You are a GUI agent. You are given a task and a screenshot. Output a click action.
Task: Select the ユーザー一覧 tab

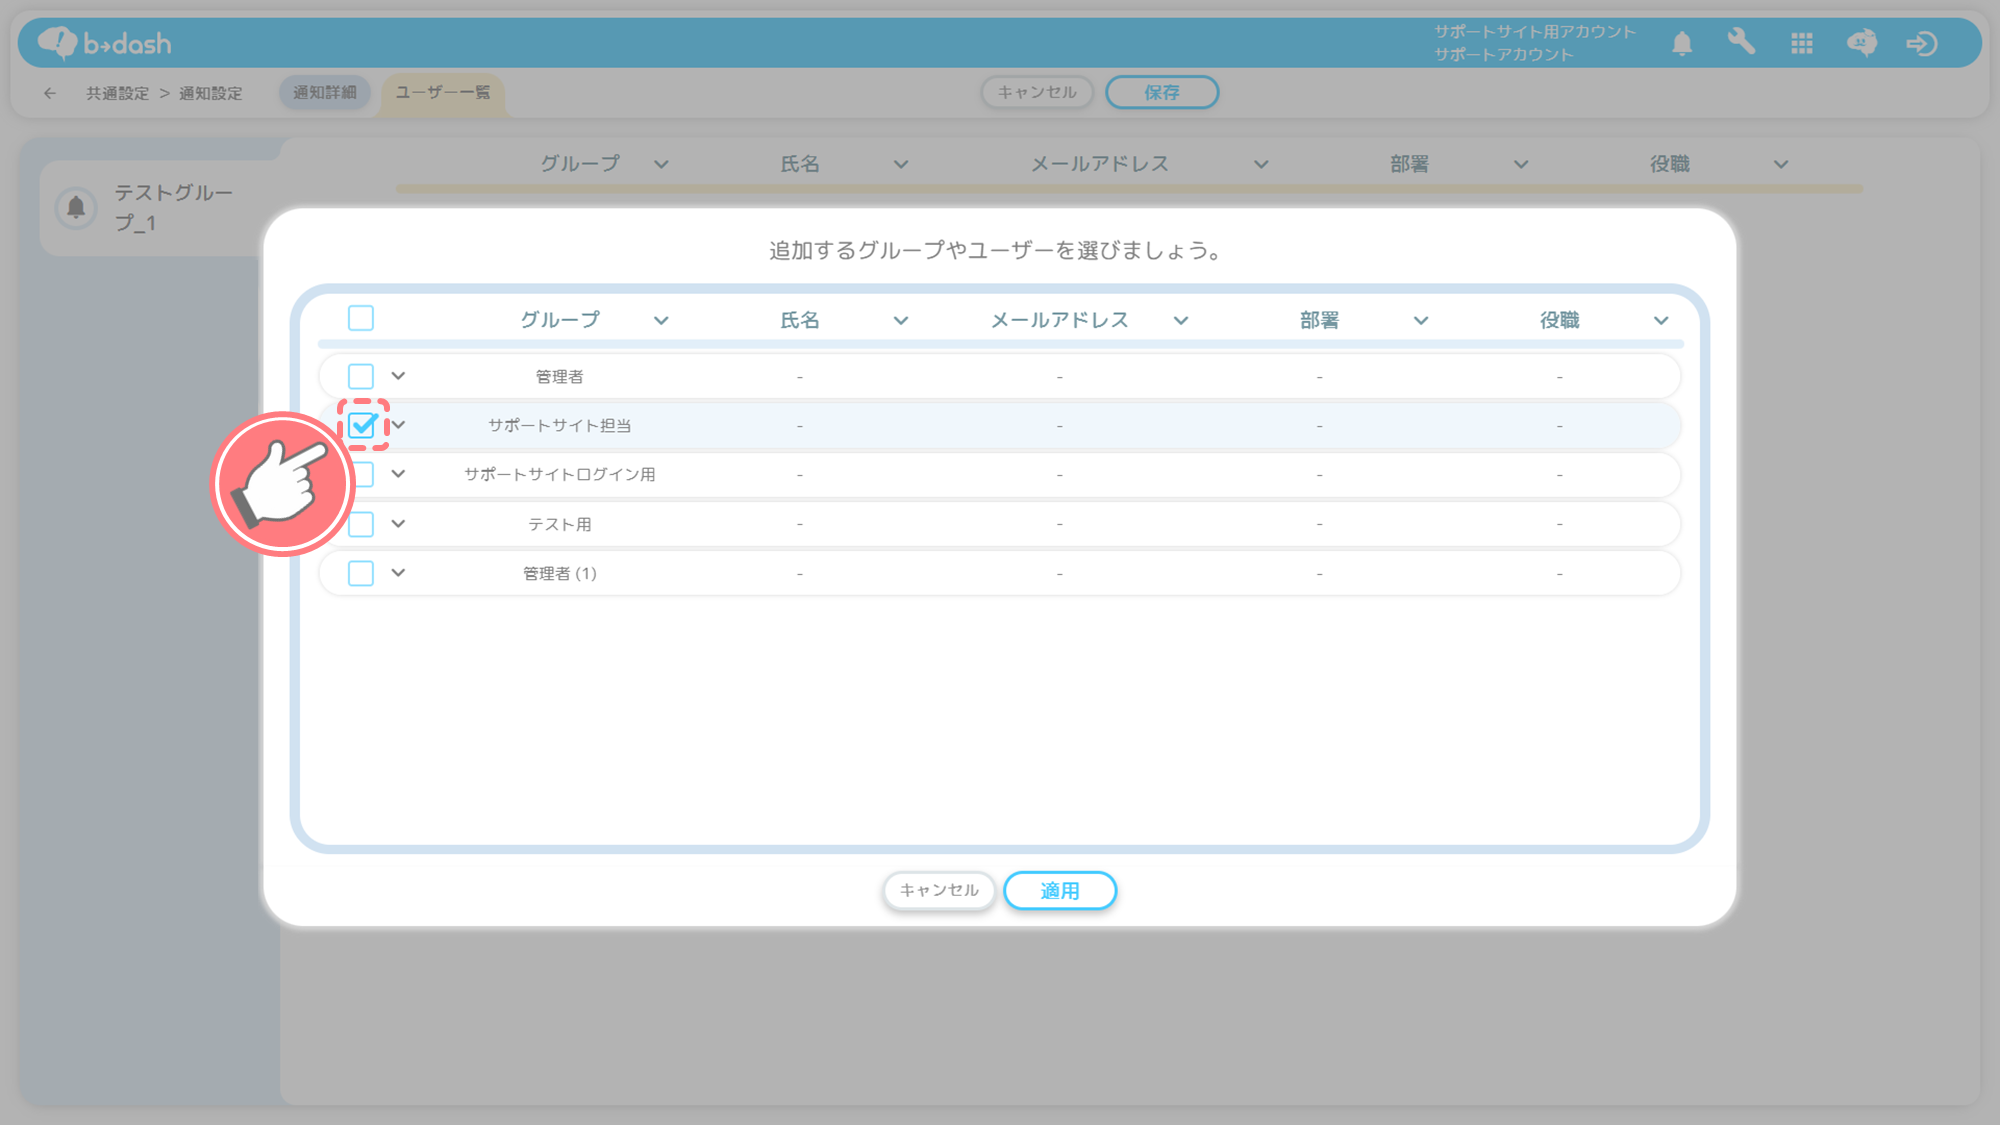[443, 92]
